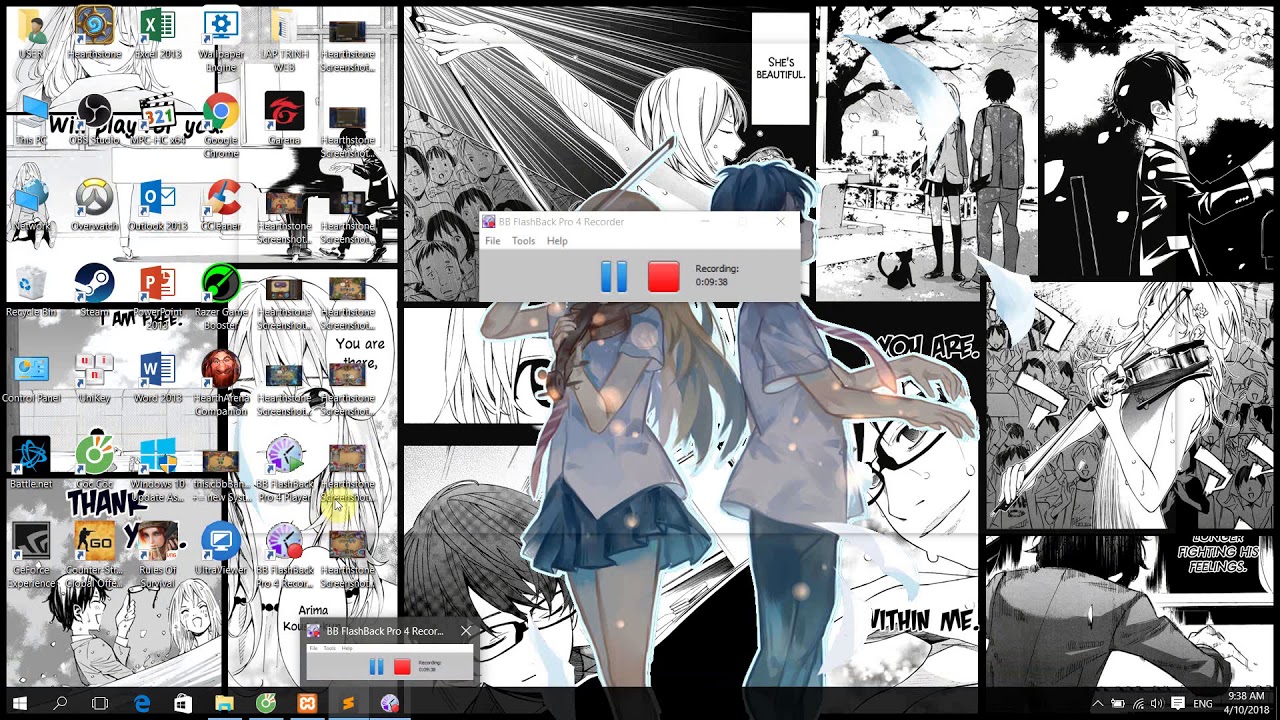The width and height of the screenshot is (1280, 720).
Task: Select the Windows 10 Update Assistant icon
Action: (158, 469)
